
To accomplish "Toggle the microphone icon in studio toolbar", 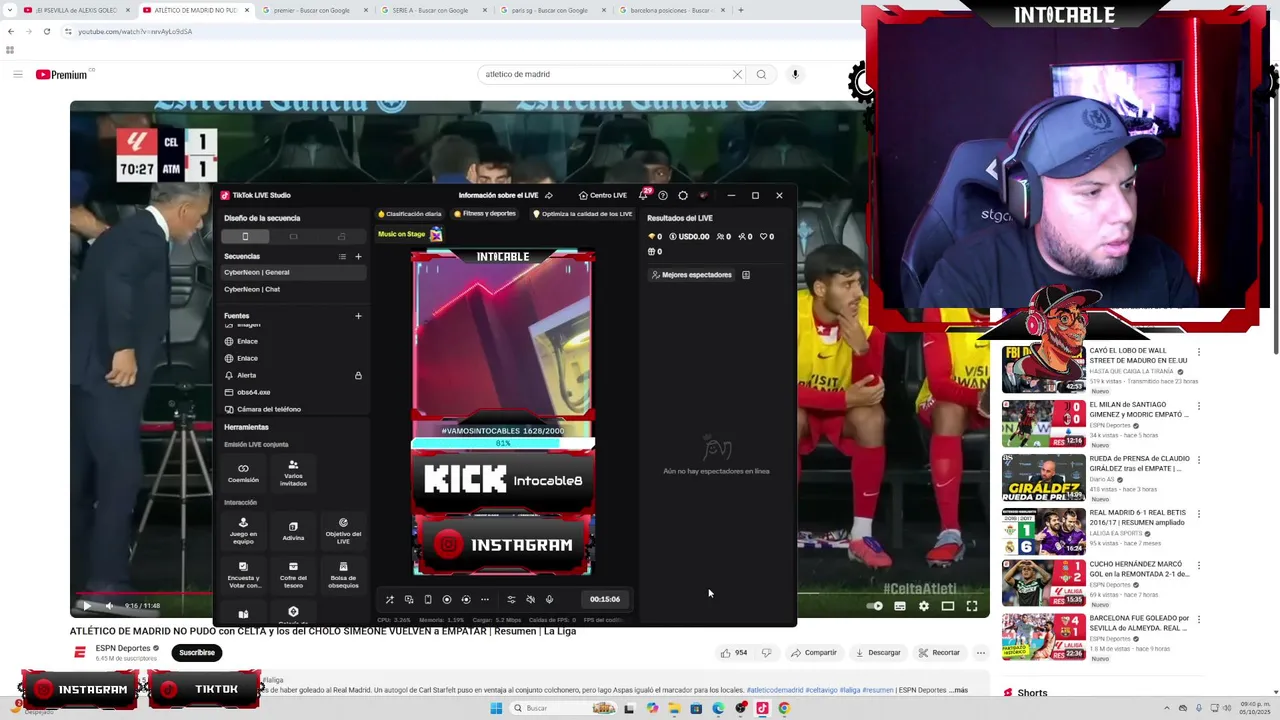I will click(x=549, y=599).
